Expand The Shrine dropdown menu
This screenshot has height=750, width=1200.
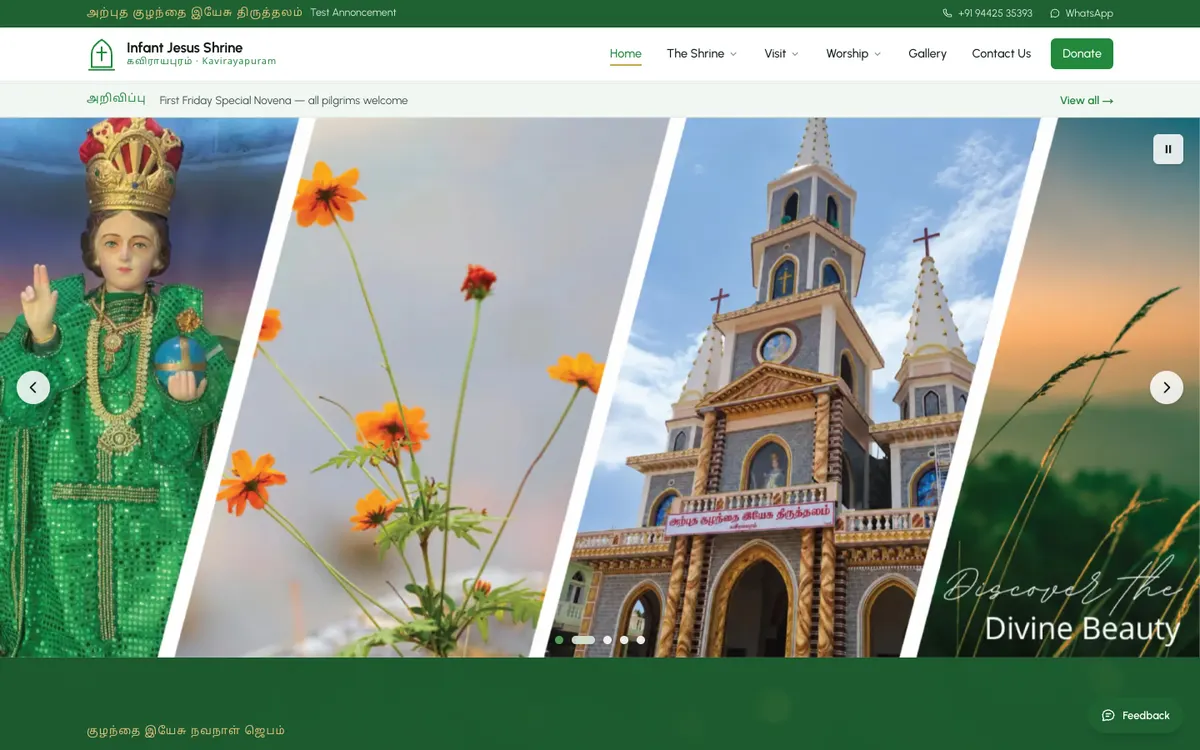(702, 54)
